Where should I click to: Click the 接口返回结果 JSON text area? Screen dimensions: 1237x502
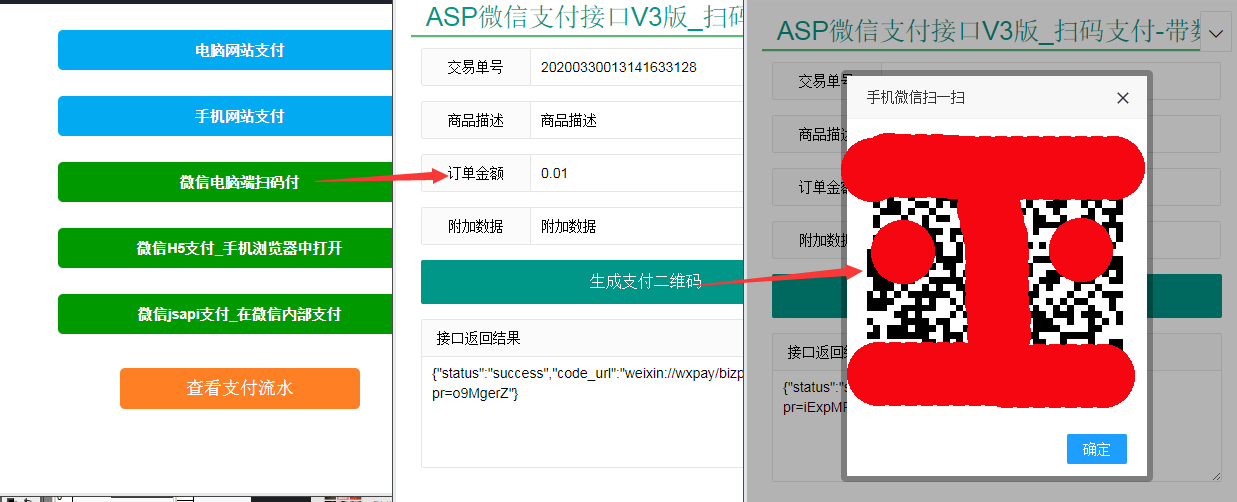point(582,412)
